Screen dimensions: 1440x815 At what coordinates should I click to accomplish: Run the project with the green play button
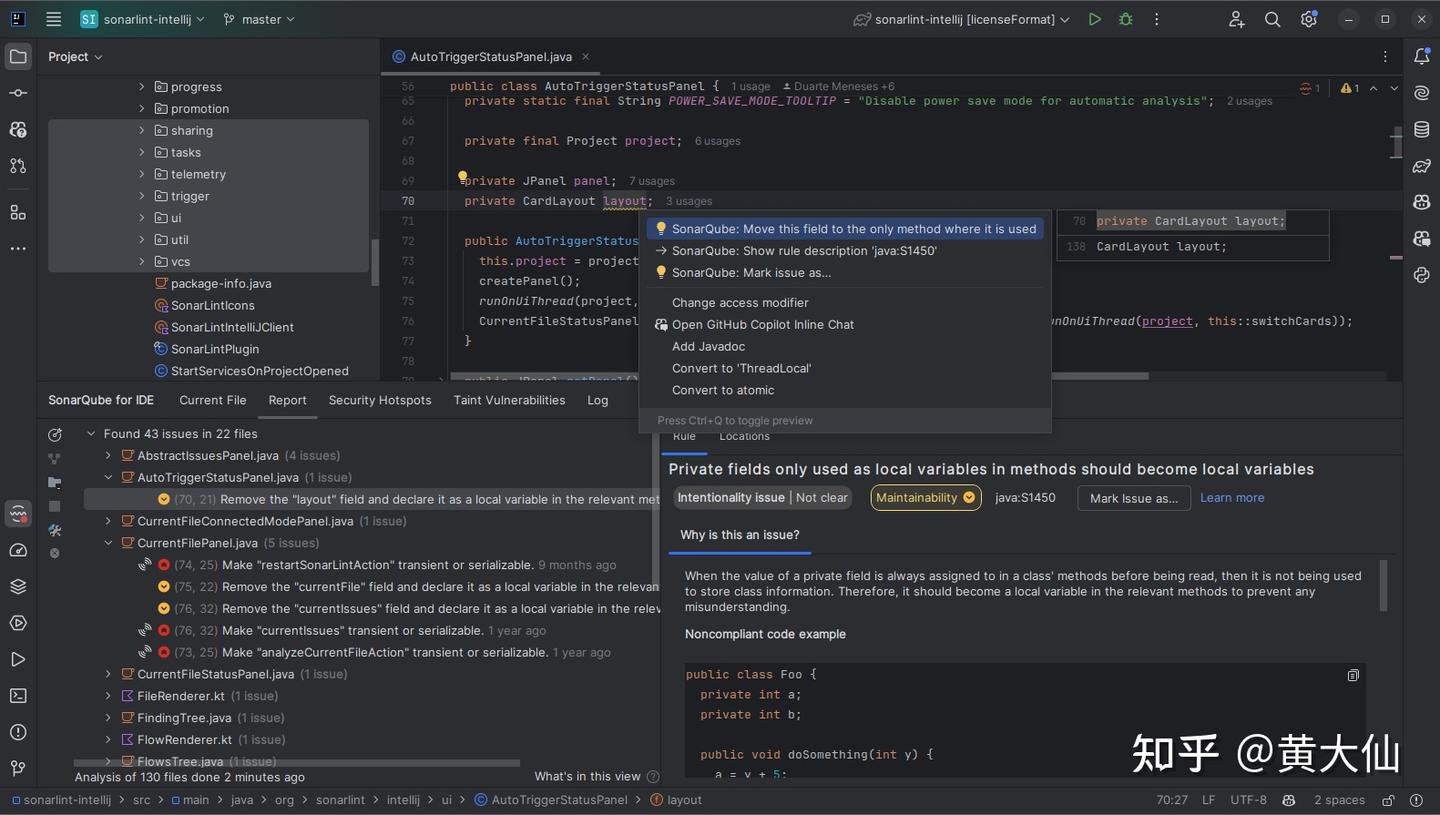point(1095,19)
